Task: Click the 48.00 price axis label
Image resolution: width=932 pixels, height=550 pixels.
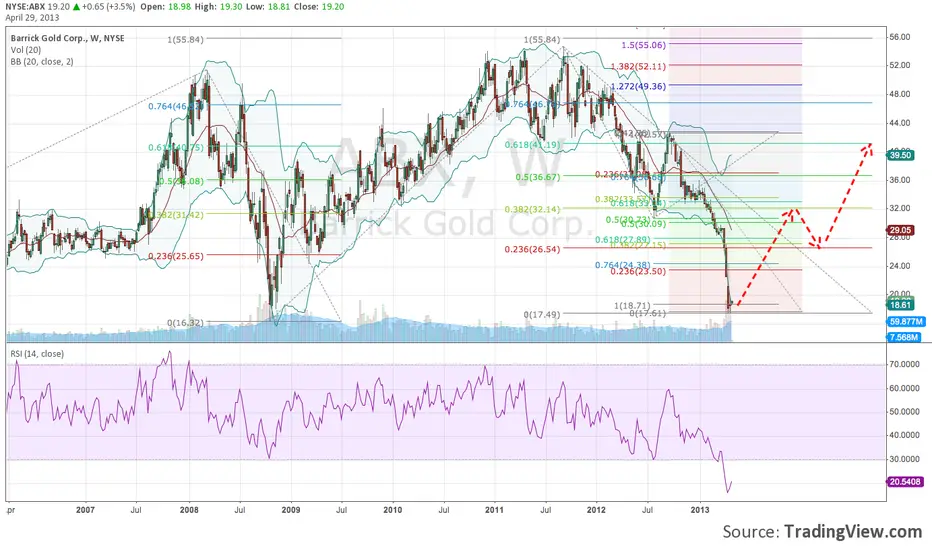Action: (900, 94)
